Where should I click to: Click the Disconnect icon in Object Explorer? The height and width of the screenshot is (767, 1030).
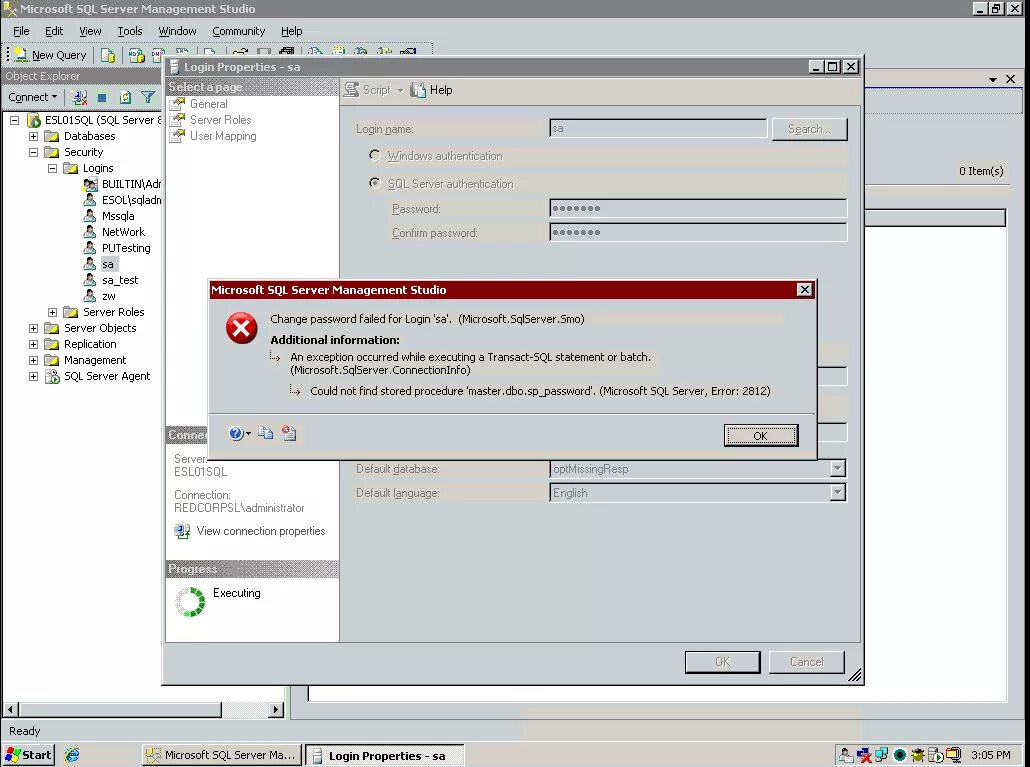tap(79, 97)
